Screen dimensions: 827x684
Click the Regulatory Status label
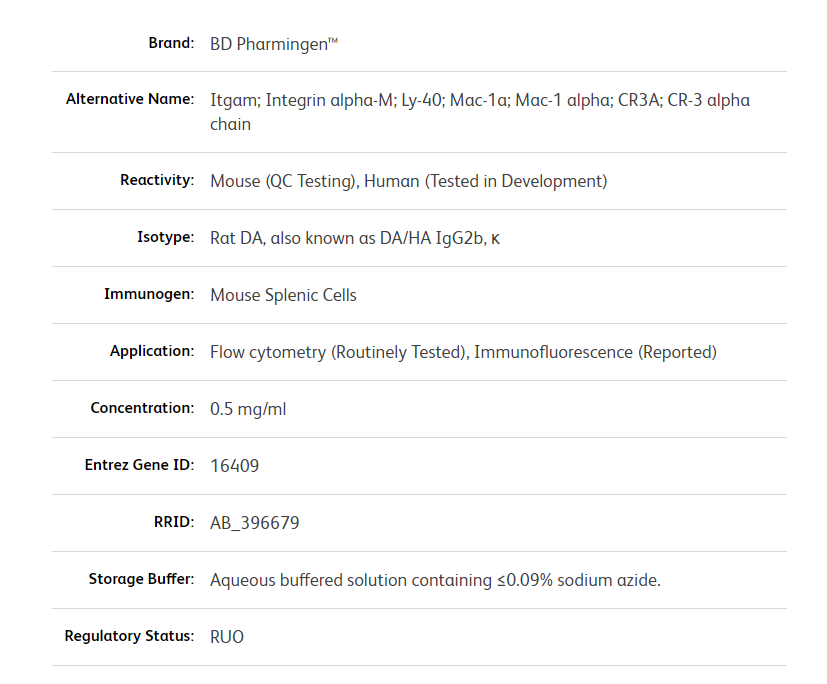pyautogui.click(x=129, y=635)
